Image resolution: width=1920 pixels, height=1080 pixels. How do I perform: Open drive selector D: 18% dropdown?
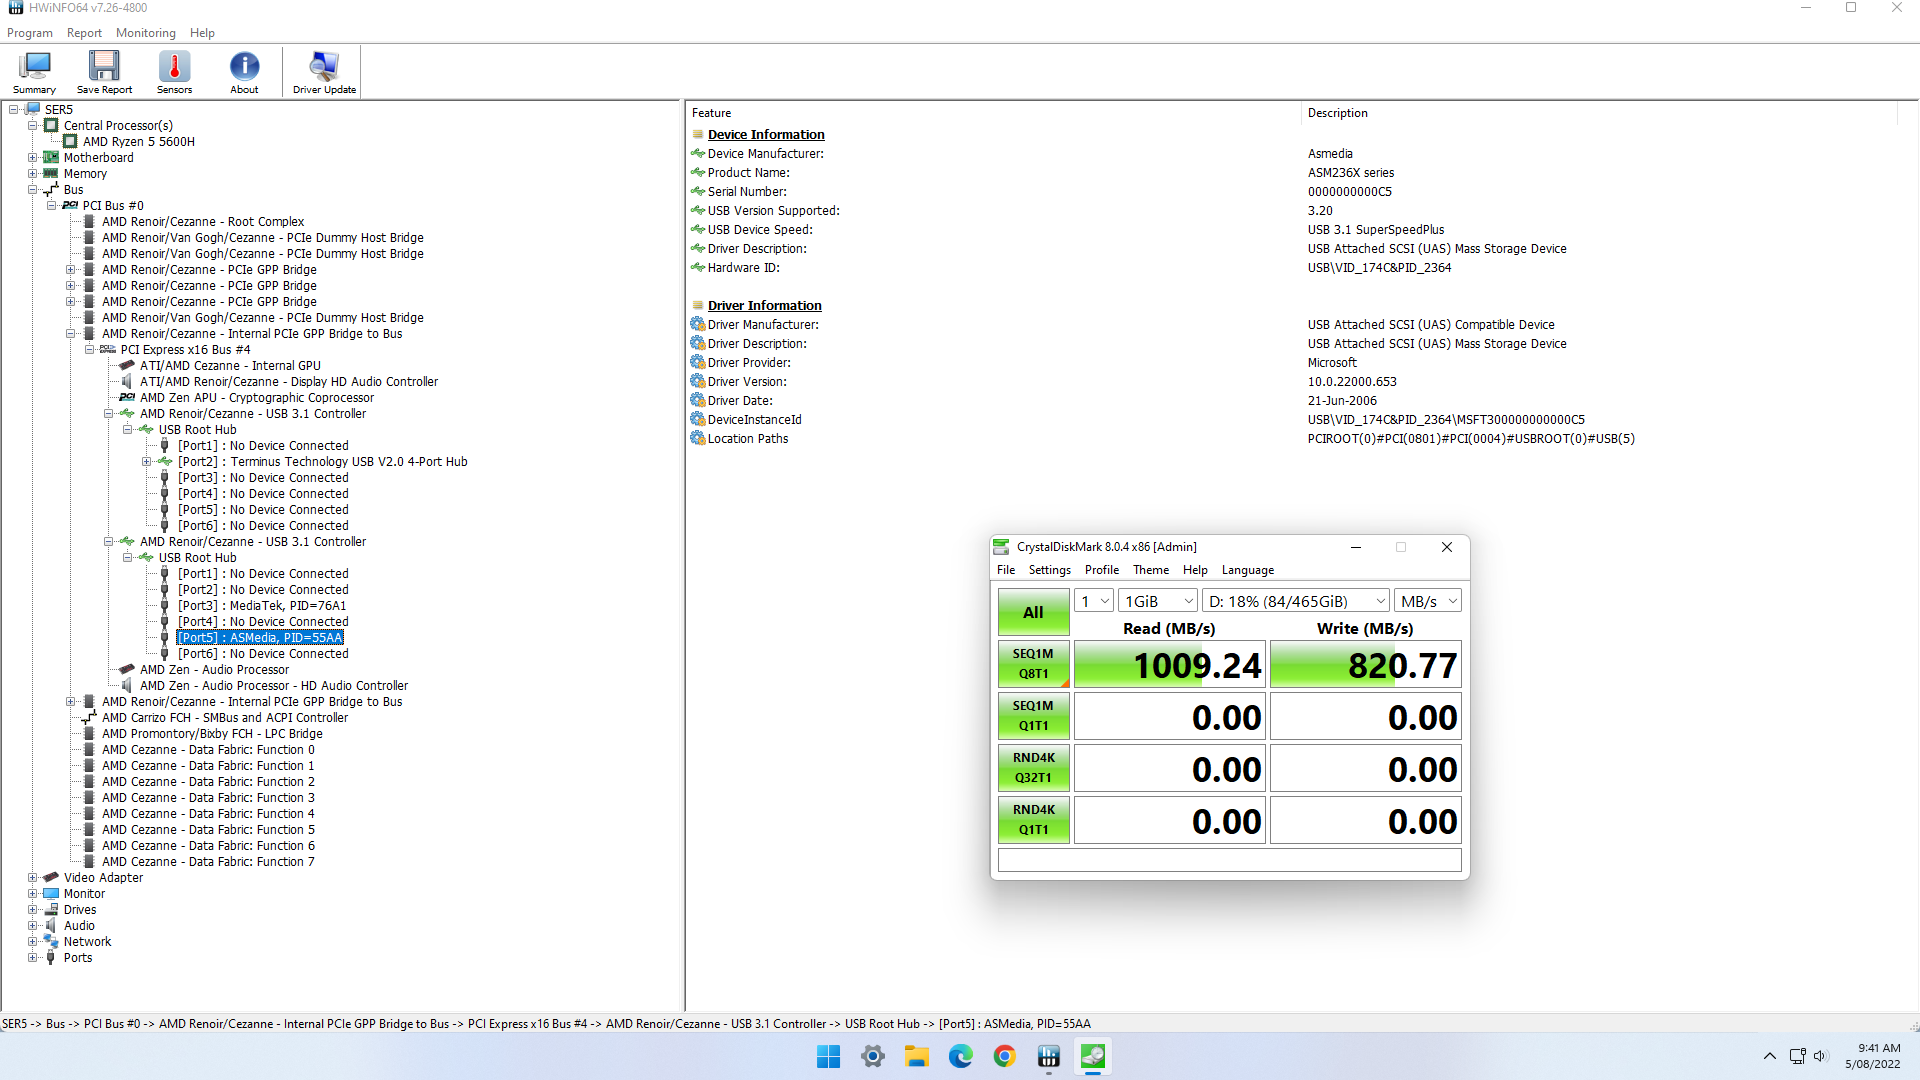coord(1296,601)
